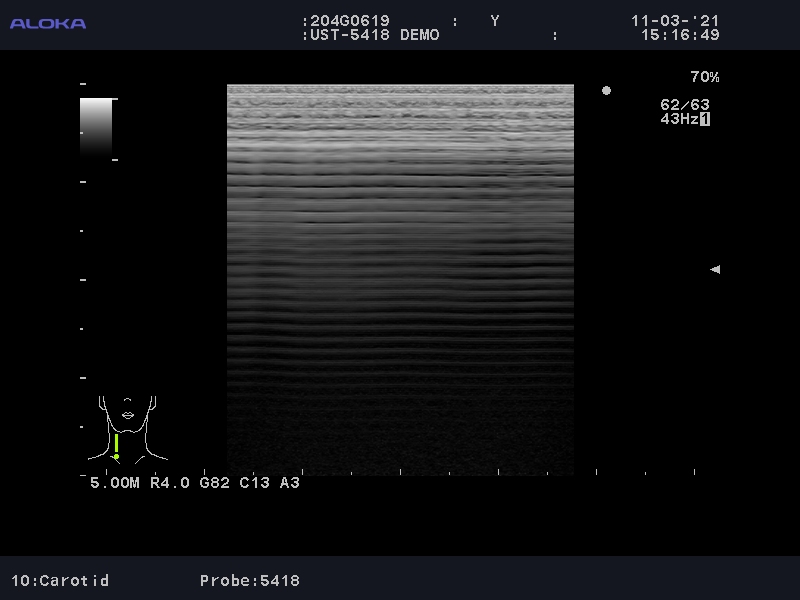Screen dimensions: 800x600
Task: Click the 62/63 frame counter
Action: [685, 105]
